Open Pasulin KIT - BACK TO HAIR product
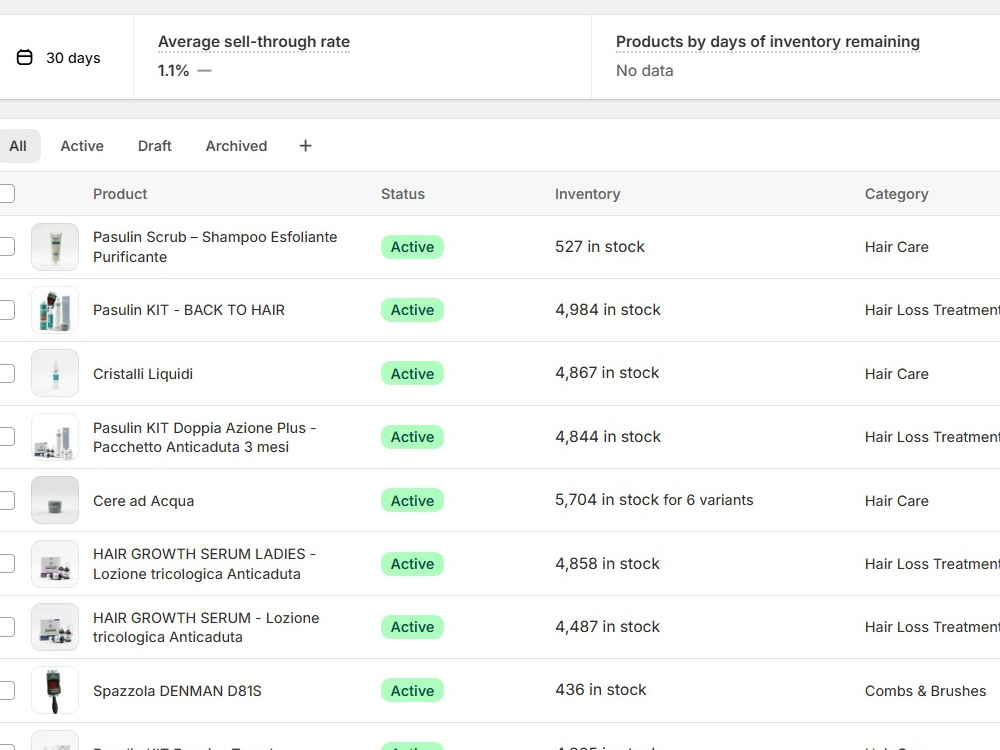 pos(189,310)
